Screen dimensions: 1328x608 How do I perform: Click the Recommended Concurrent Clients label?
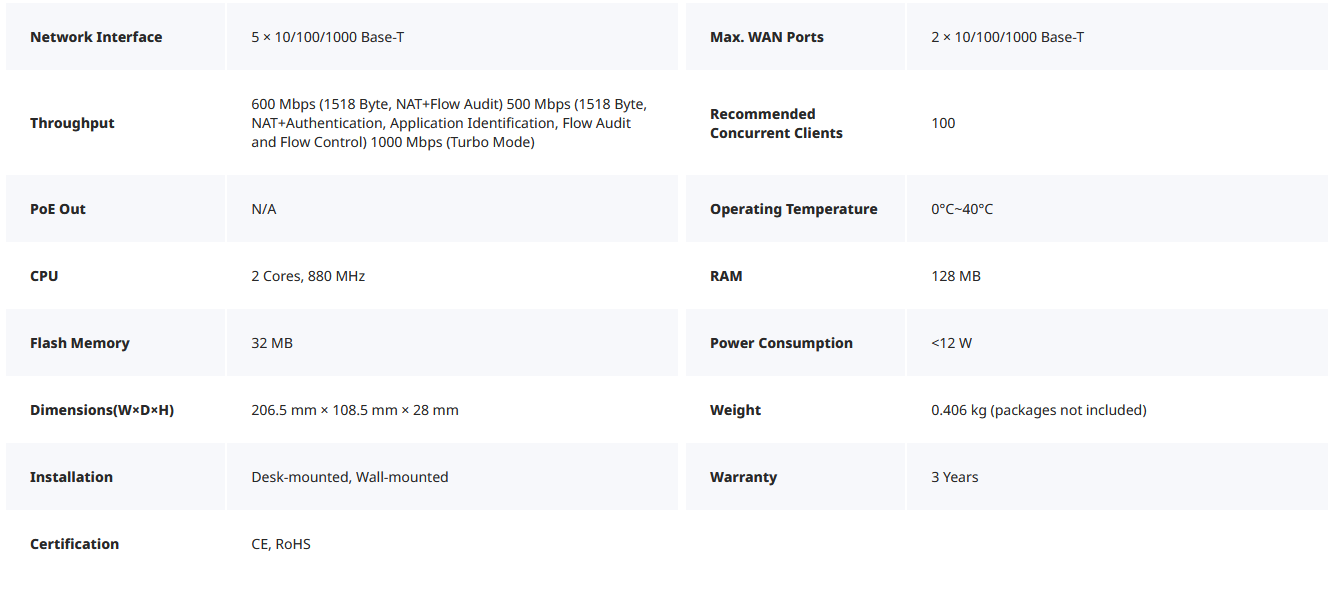coord(776,123)
